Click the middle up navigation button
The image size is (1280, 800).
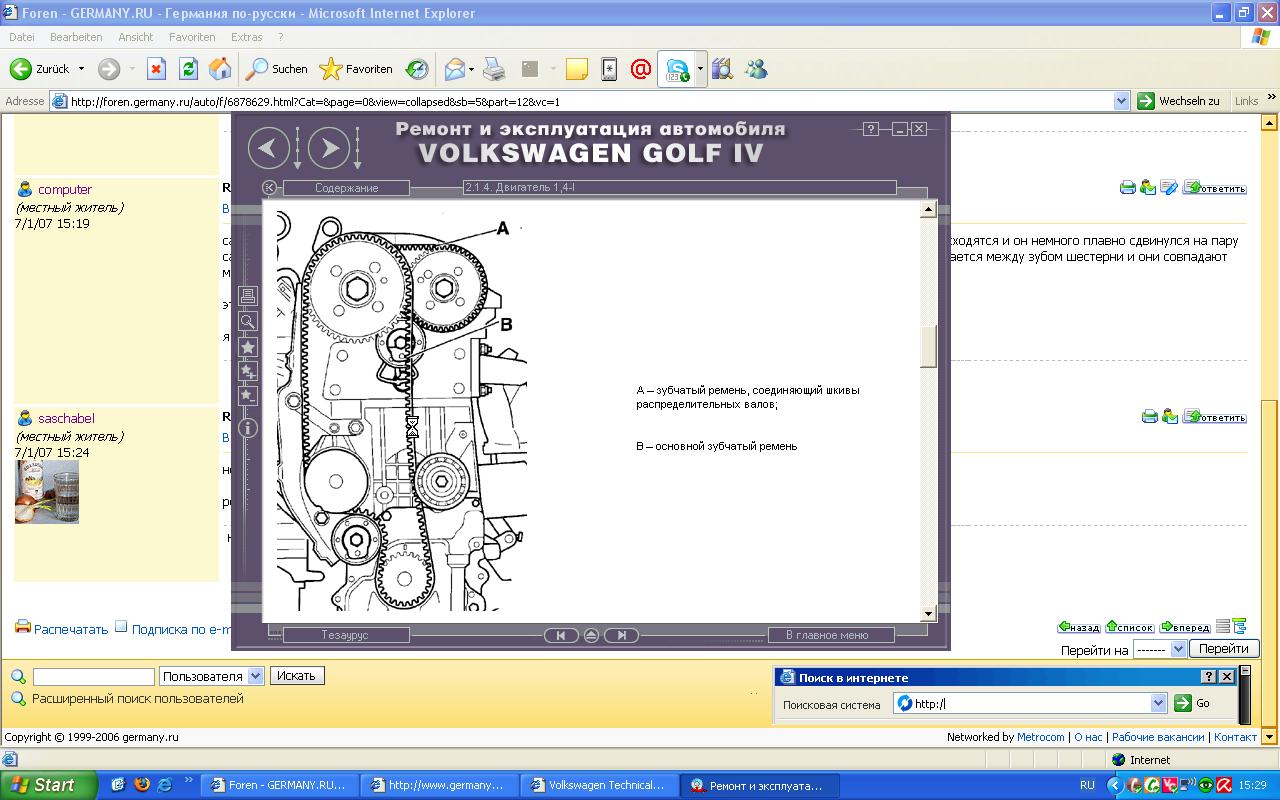[x=591, y=635]
